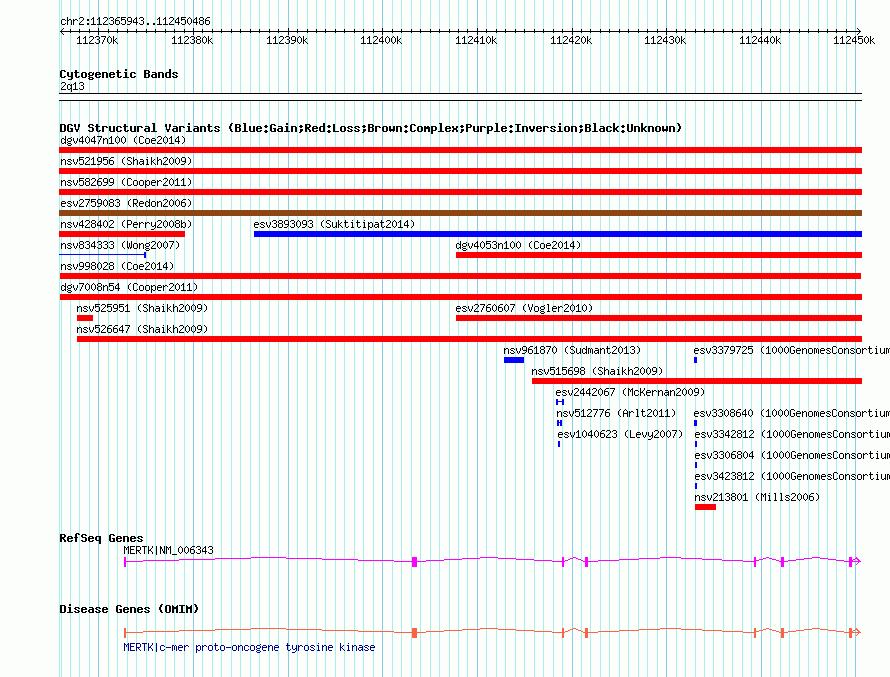Click the thin blue nsv834333 (Wong2007) feature
Screen dimensions: 890x677
103,255
